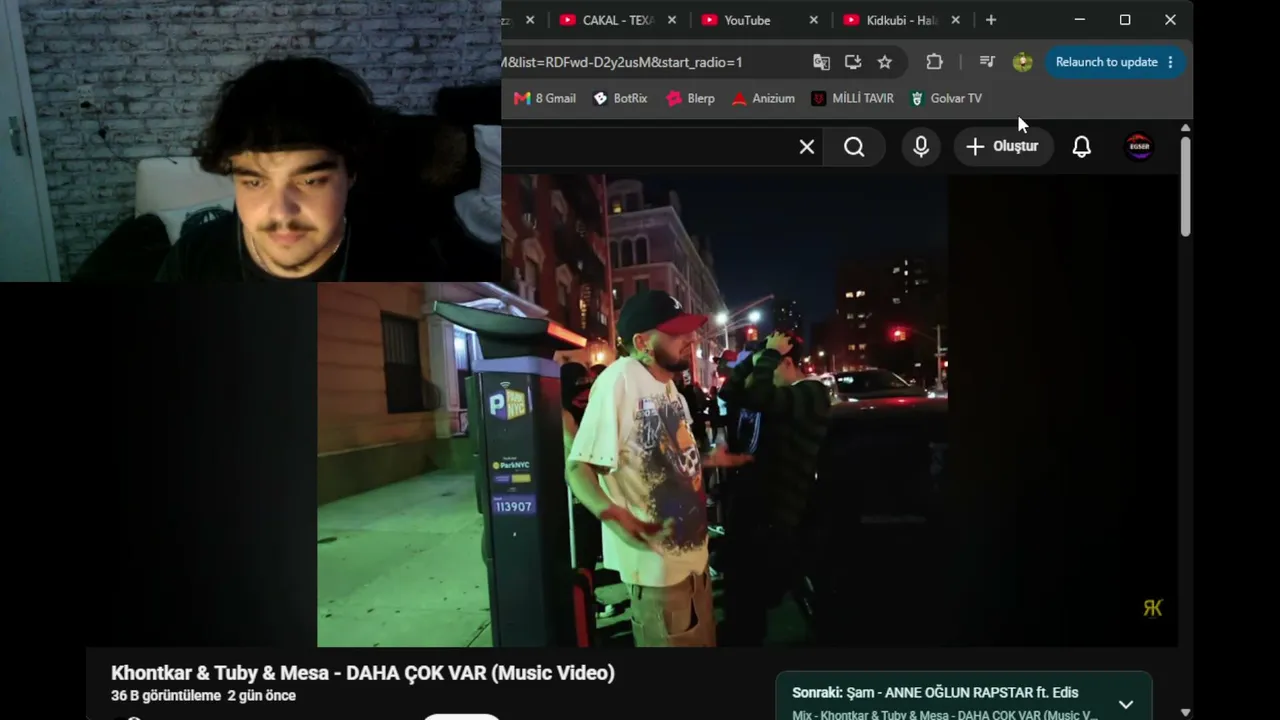Click the scrollbar up arrow

pos(1185,128)
